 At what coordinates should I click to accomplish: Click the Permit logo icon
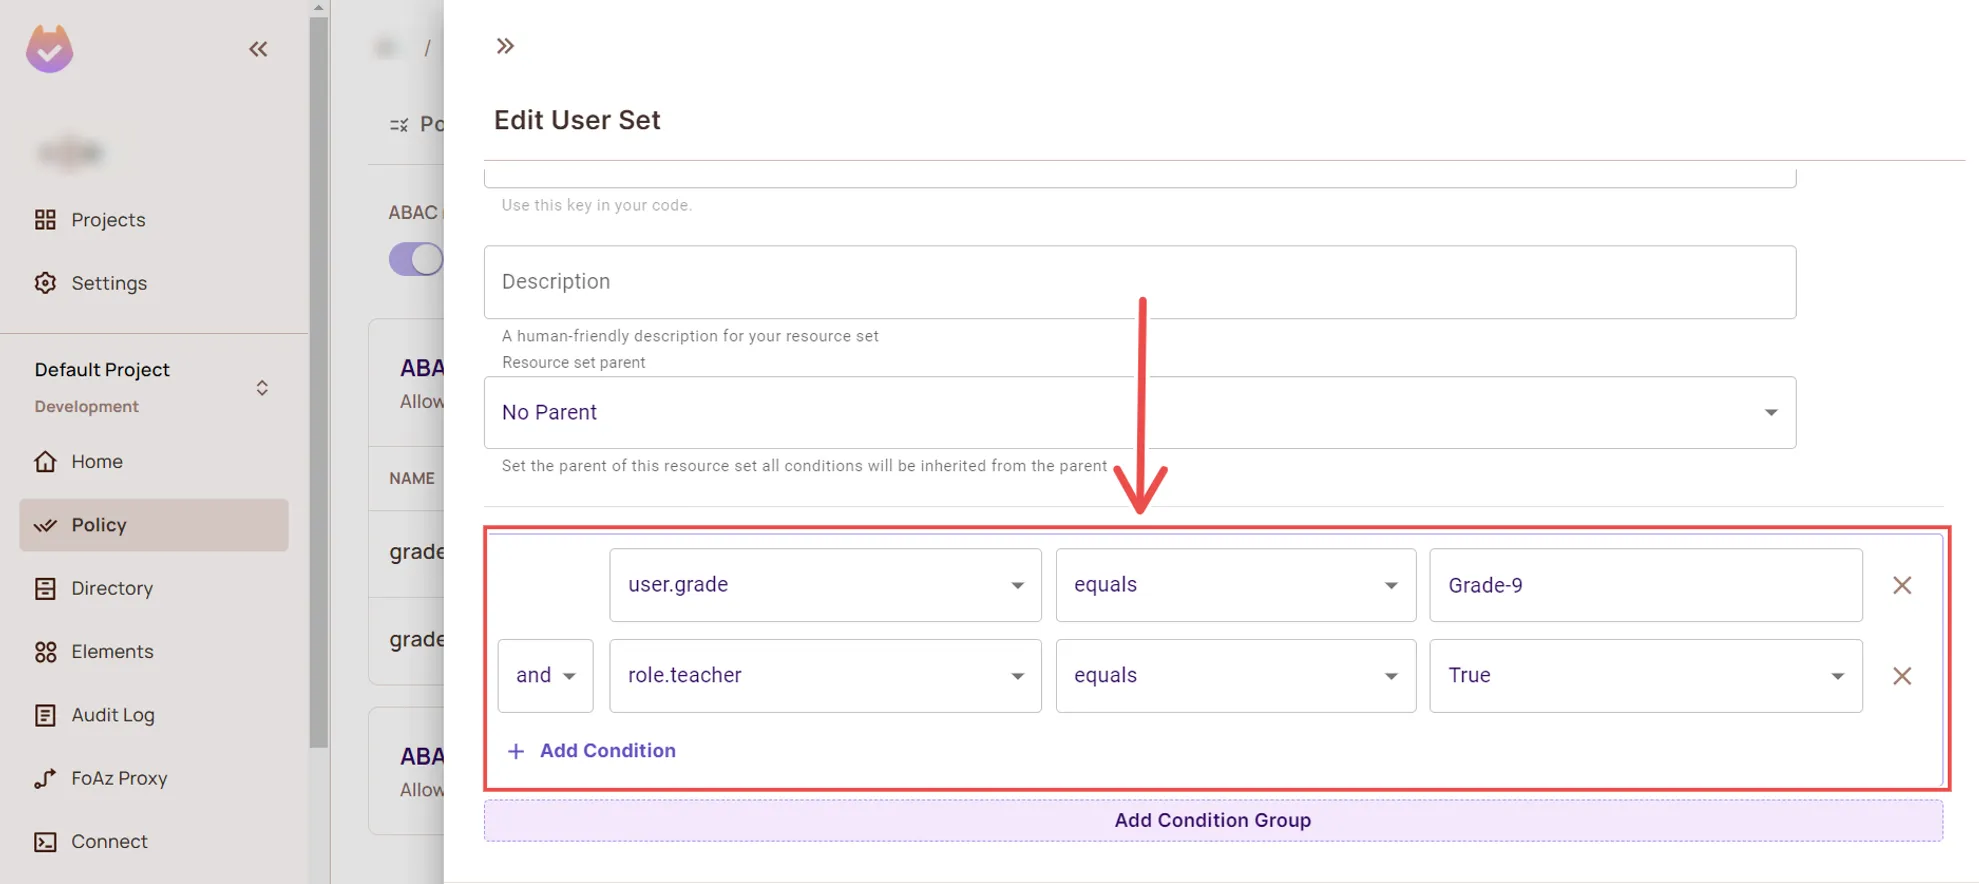tap(49, 49)
